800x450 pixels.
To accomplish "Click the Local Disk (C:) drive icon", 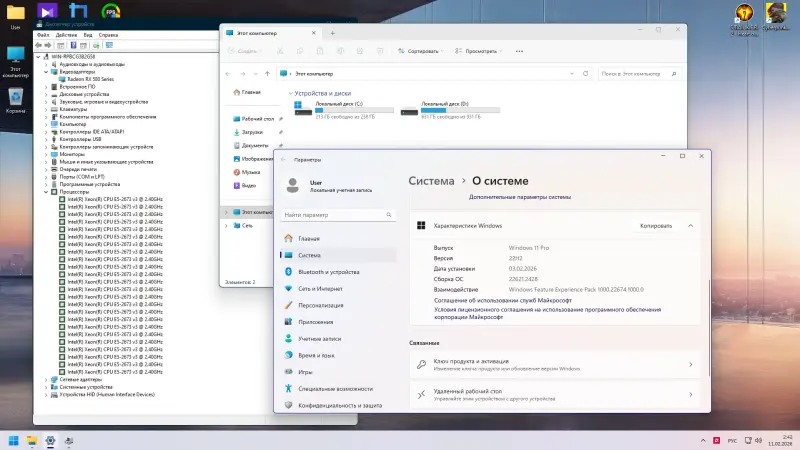I will (301, 110).
